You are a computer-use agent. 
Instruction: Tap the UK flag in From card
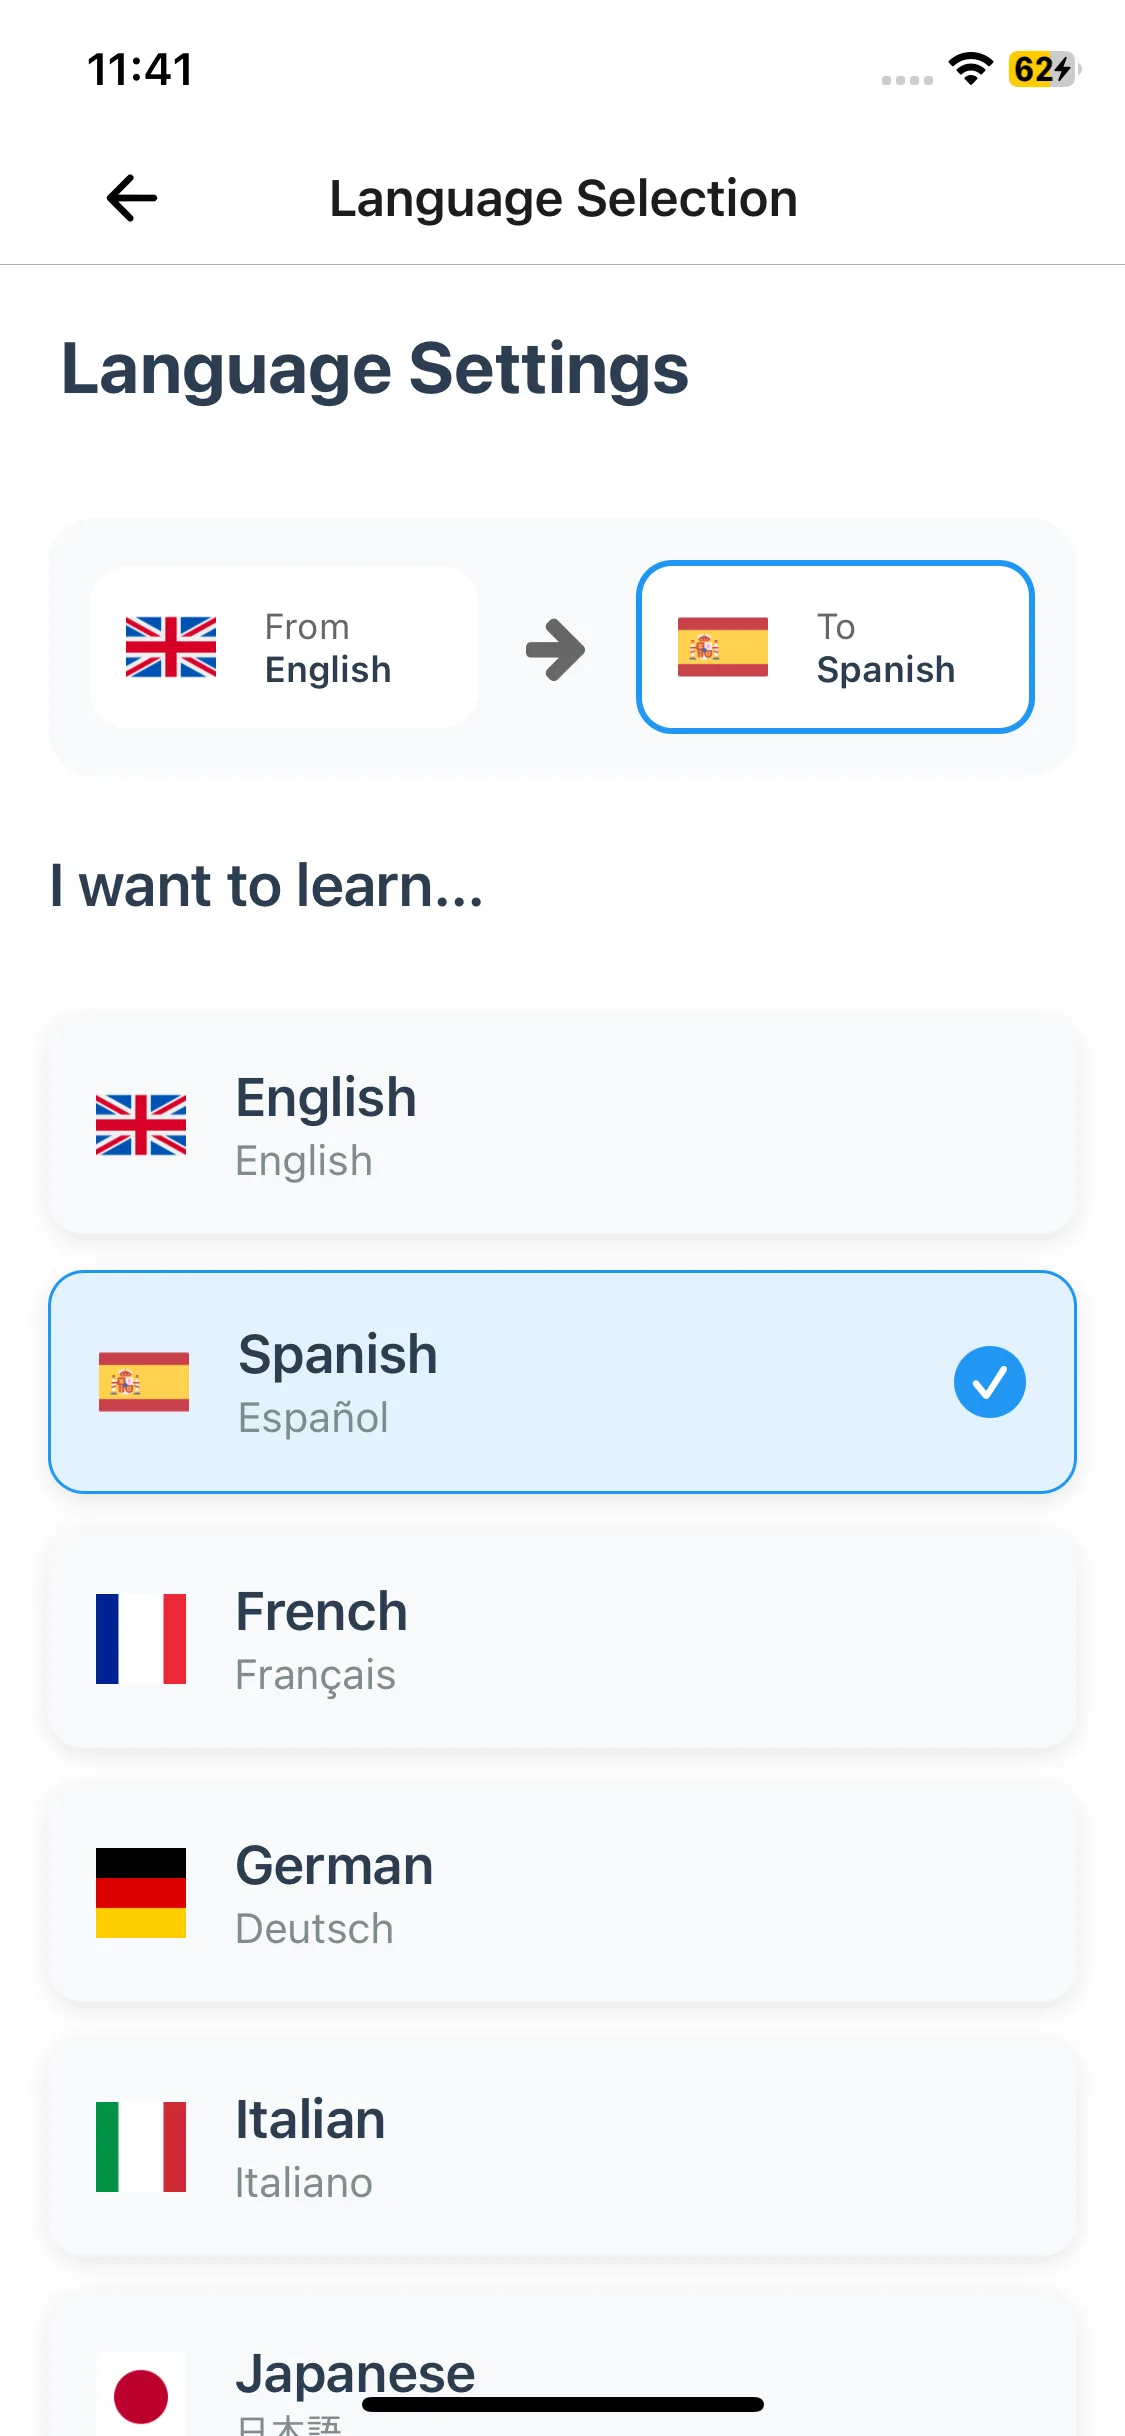(171, 647)
